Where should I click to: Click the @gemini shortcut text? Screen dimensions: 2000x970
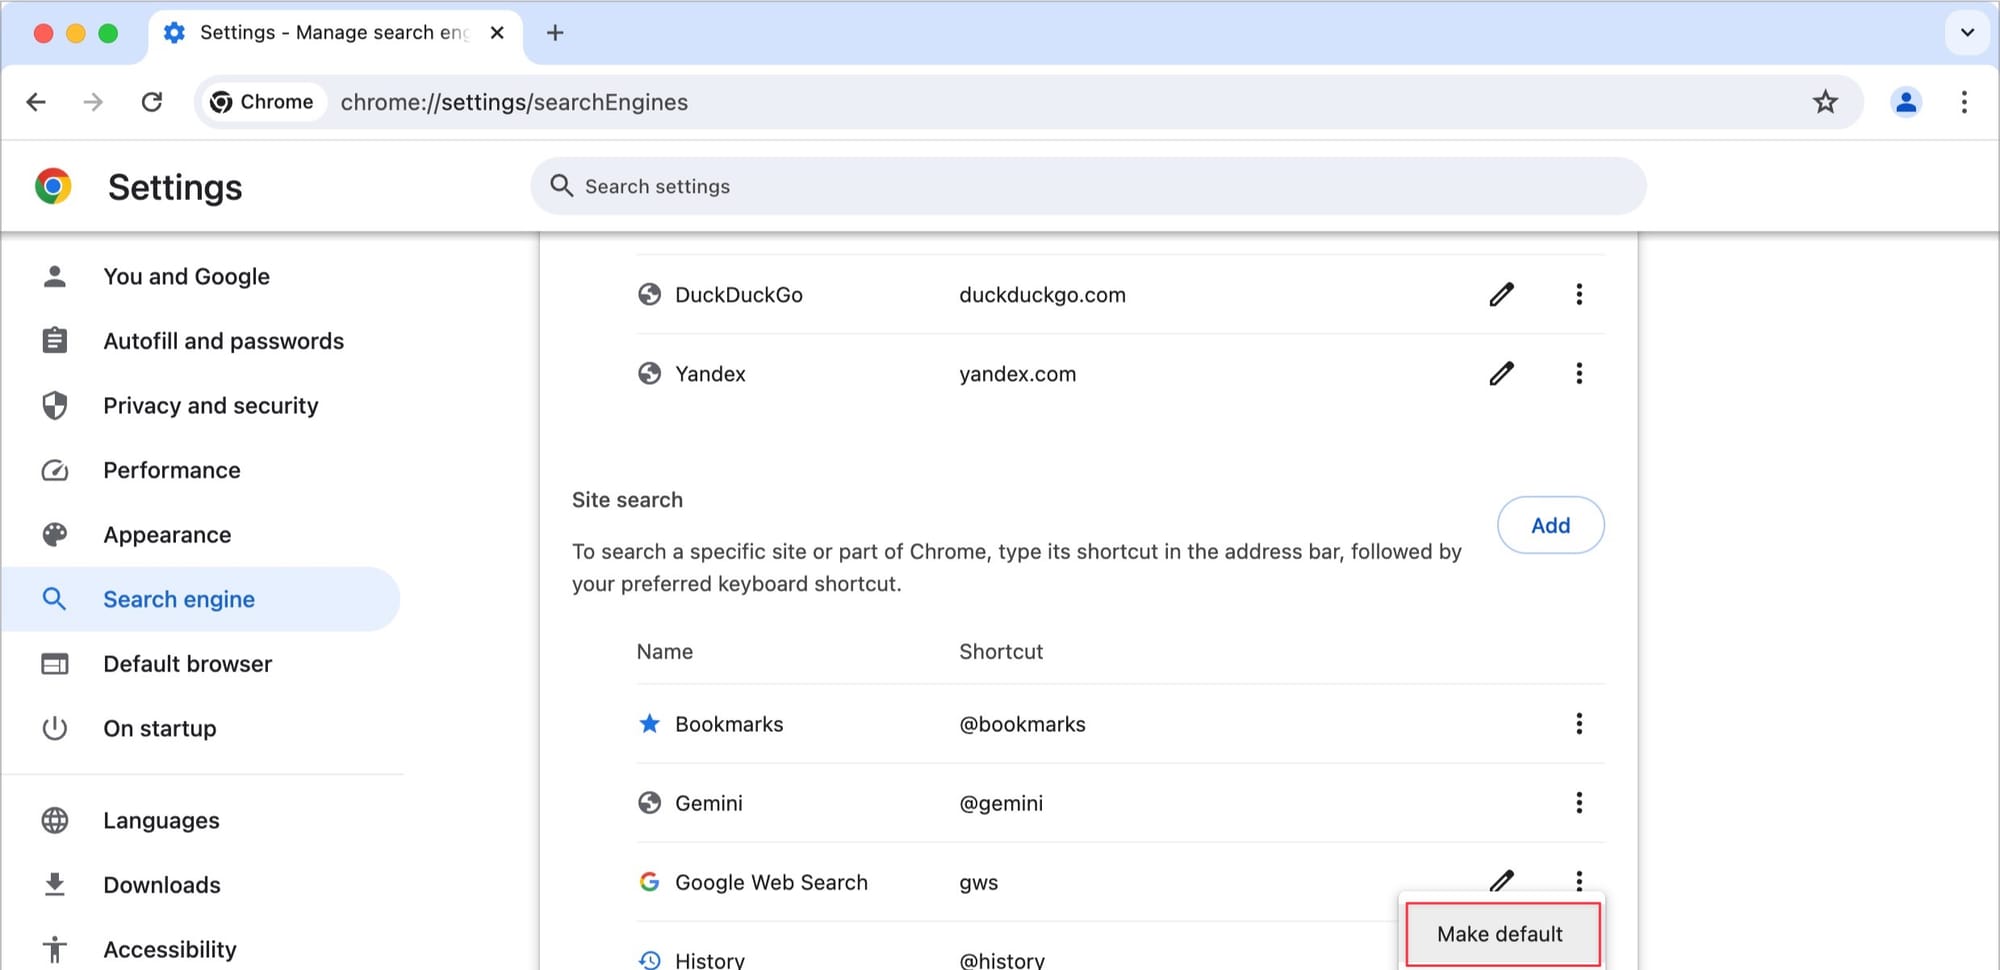click(x=1001, y=803)
